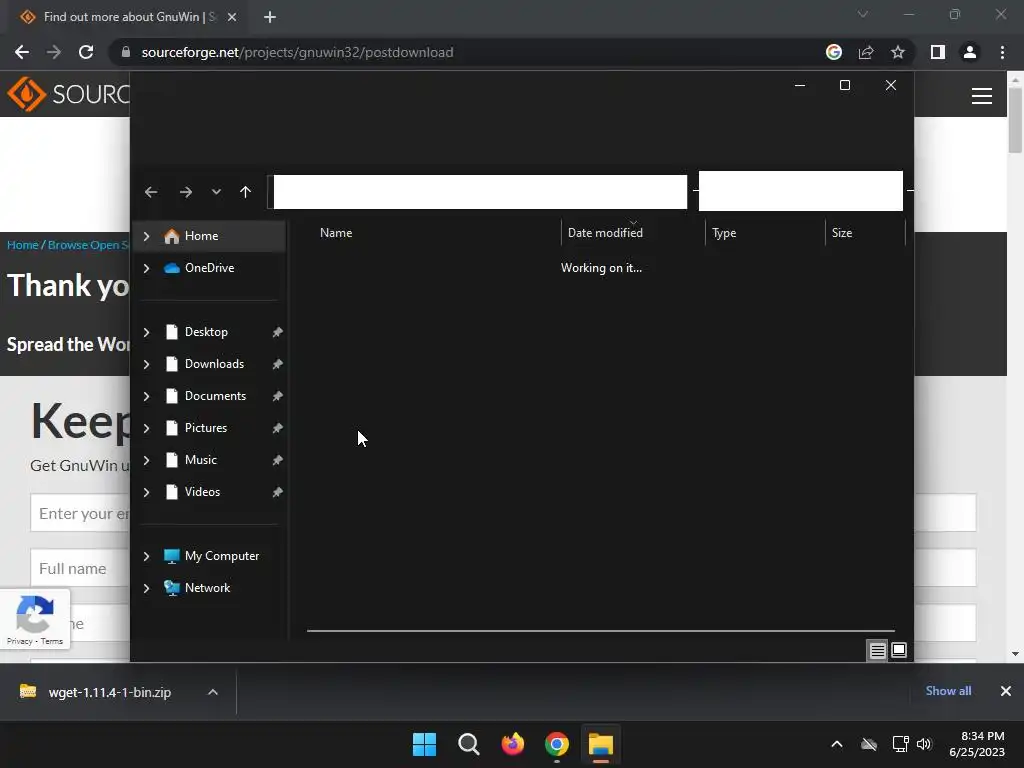Bookmark this page with star icon

coord(898,52)
